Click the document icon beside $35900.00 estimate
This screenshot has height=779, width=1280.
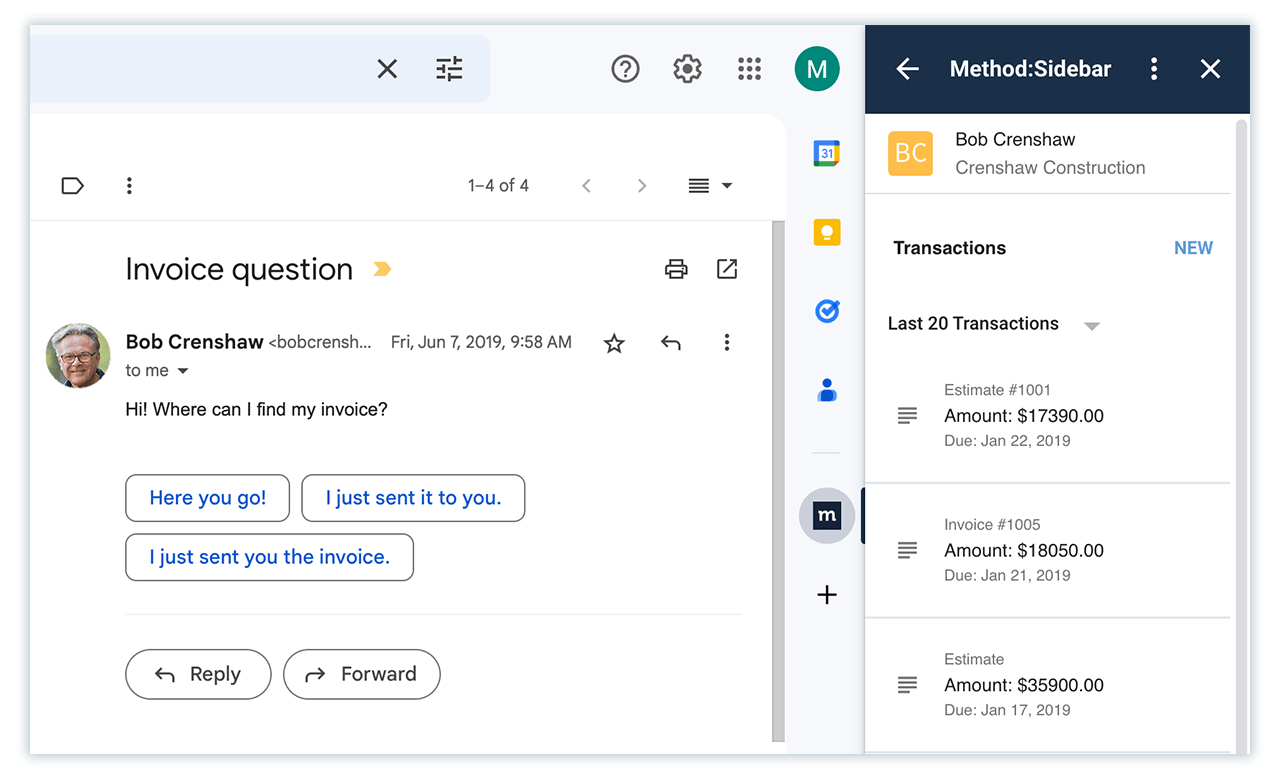click(907, 685)
